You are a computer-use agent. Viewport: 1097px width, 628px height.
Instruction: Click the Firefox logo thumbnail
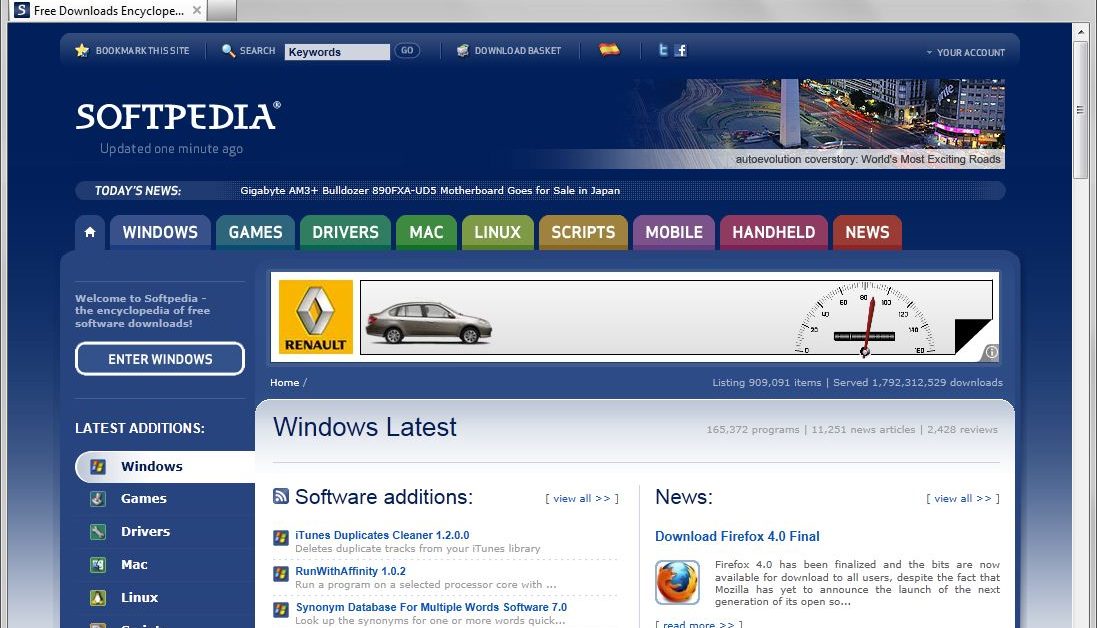tap(677, 582)
